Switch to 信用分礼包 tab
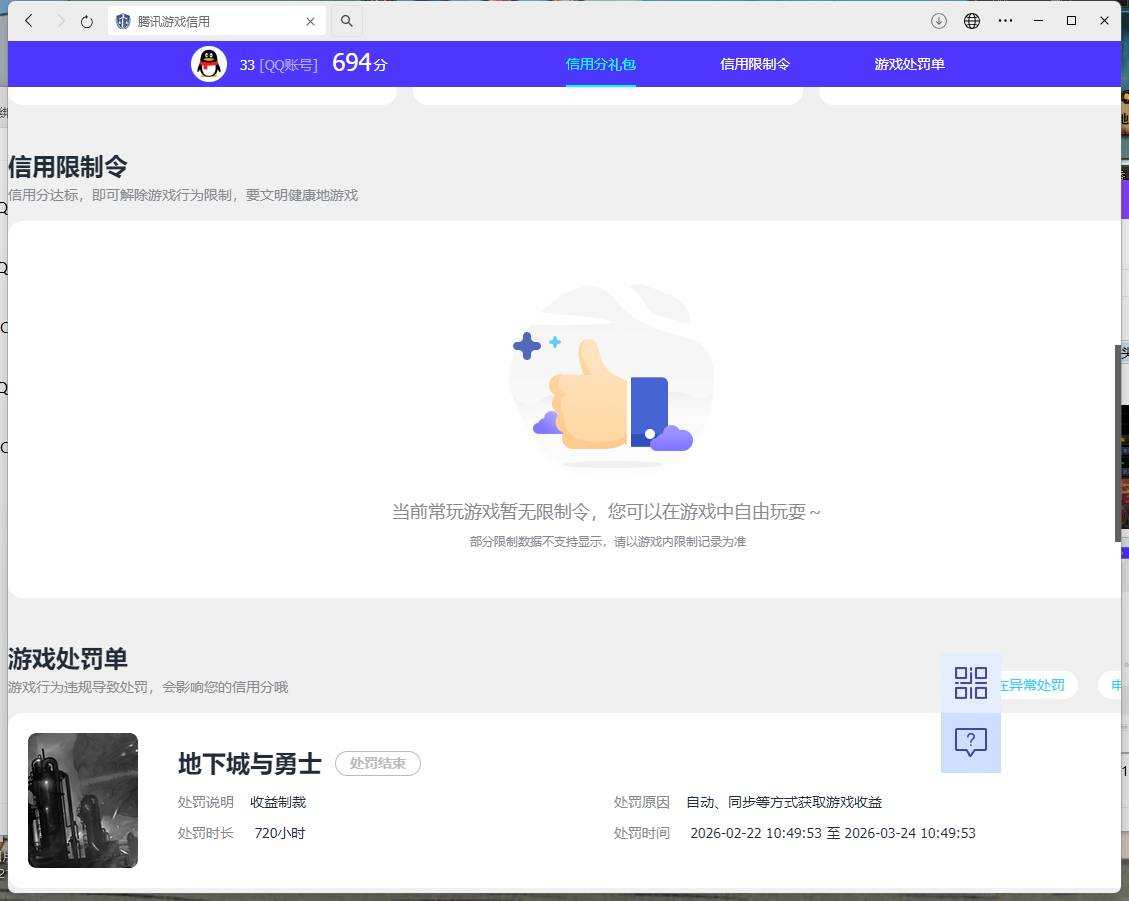This screenshot has width=1129, height=901. pos(601,64)
